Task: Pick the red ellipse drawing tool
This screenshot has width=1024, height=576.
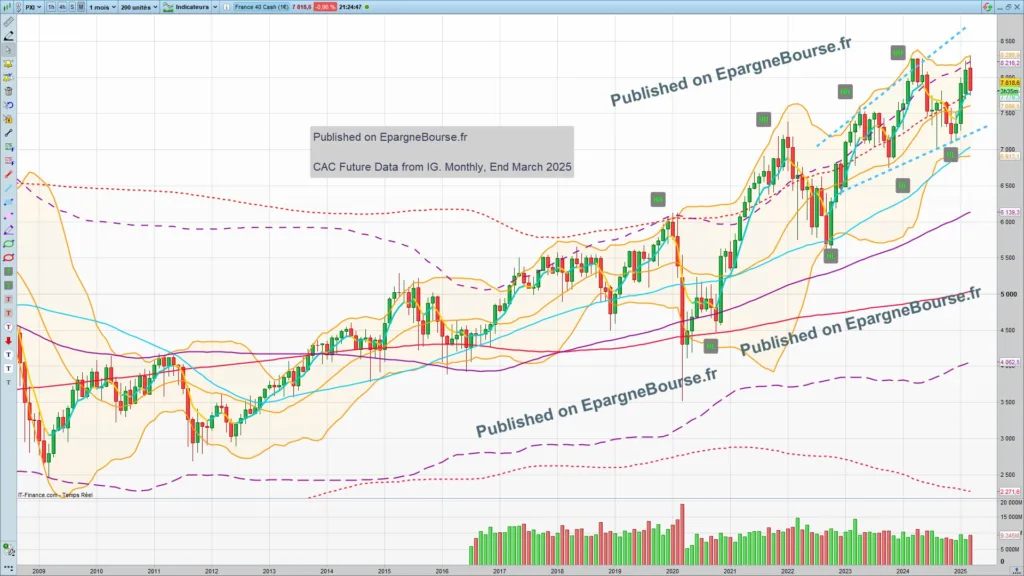Action: (8, 257)
